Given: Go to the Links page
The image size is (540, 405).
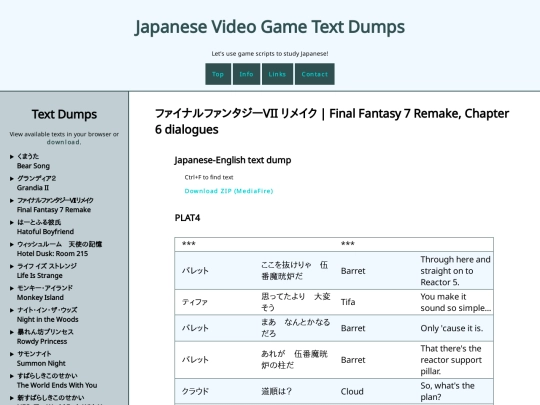Looking at the screenshot, I should 277,74.
